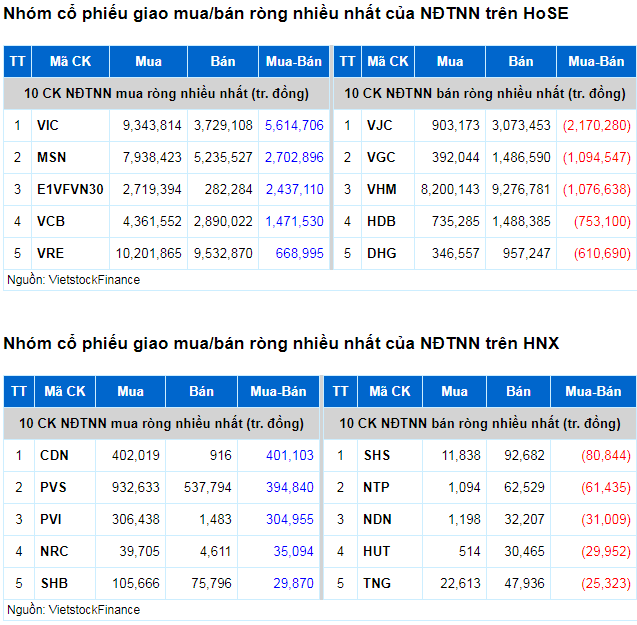This screenshot has width=637, height=625.
Task: Select MSN buy value 7,938,423
Action: pos(152,157)
